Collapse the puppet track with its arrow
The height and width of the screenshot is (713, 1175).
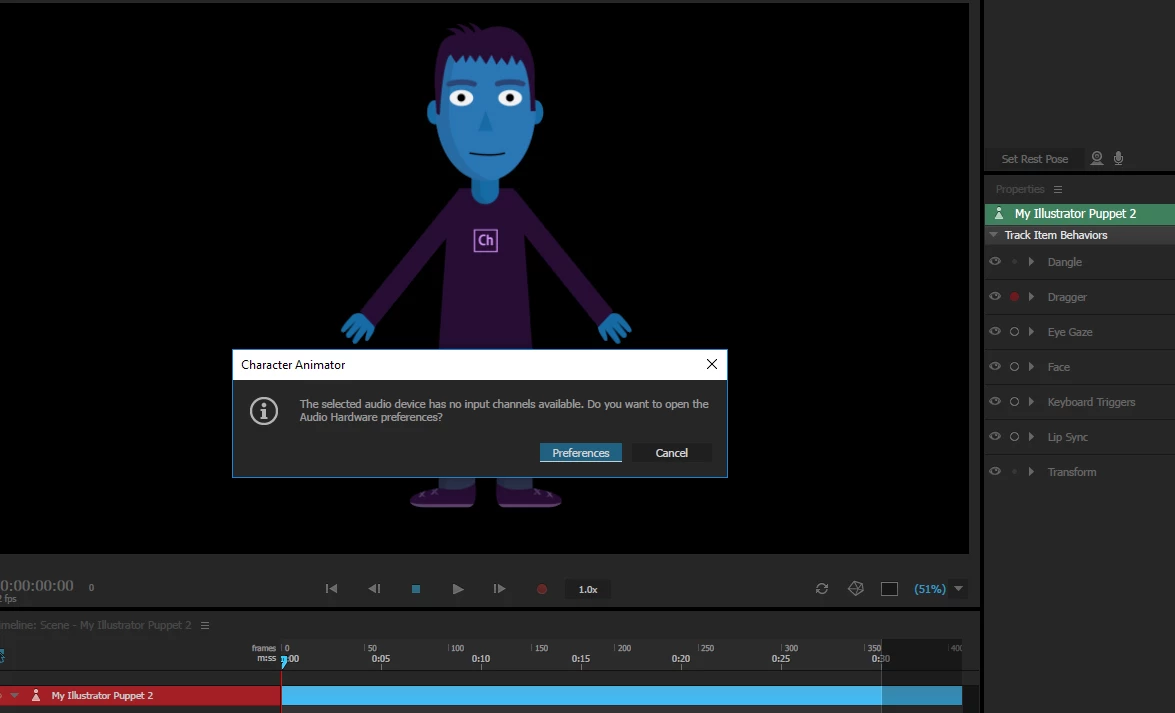14,696
